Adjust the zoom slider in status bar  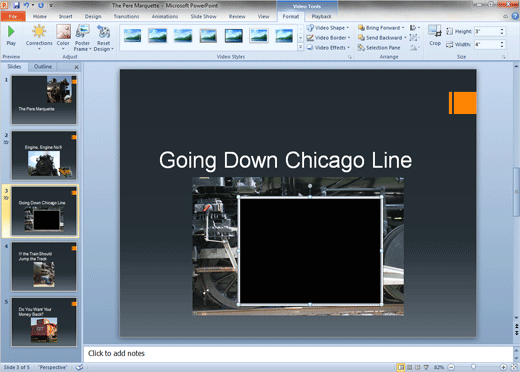click(473, 367)
